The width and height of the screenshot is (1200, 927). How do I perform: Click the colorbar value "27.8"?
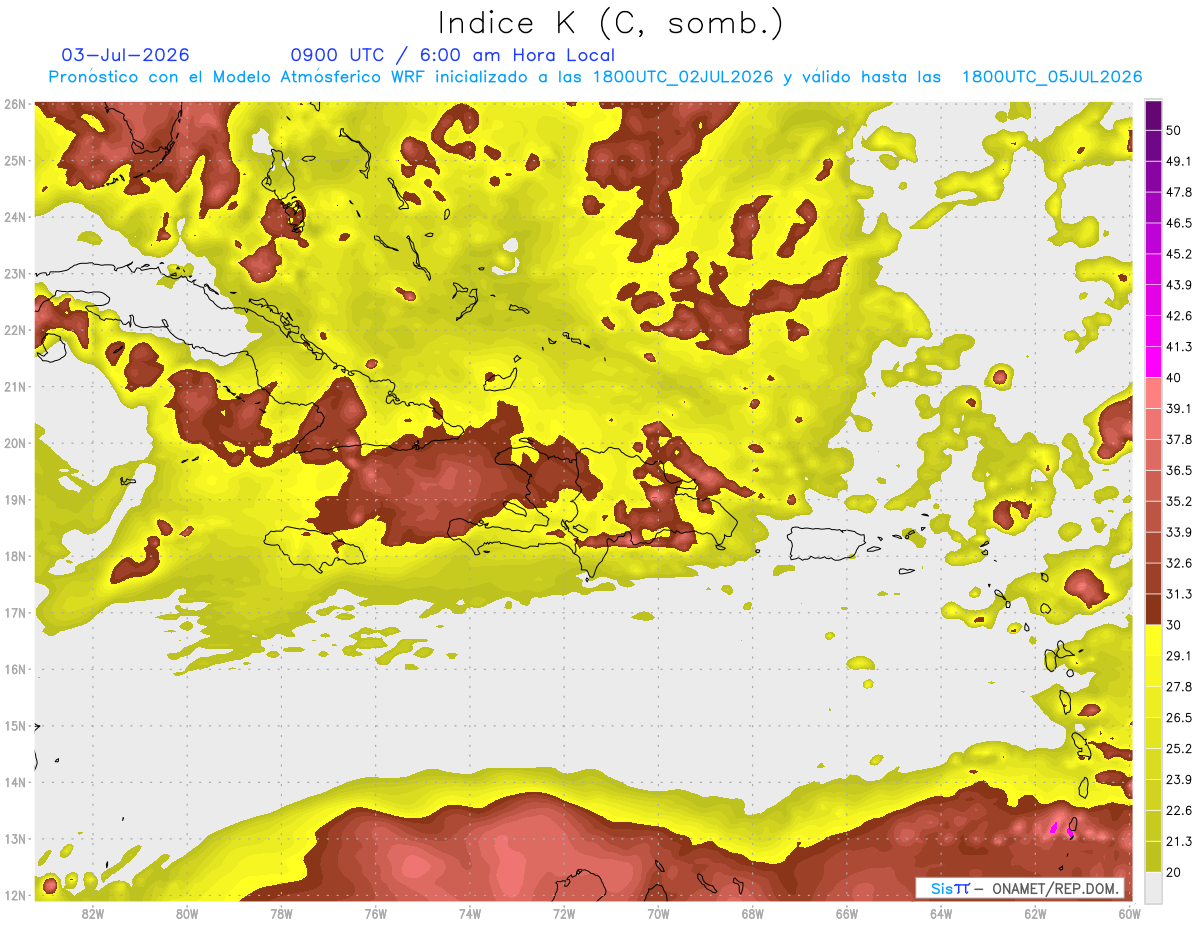tap(1179, 686)
